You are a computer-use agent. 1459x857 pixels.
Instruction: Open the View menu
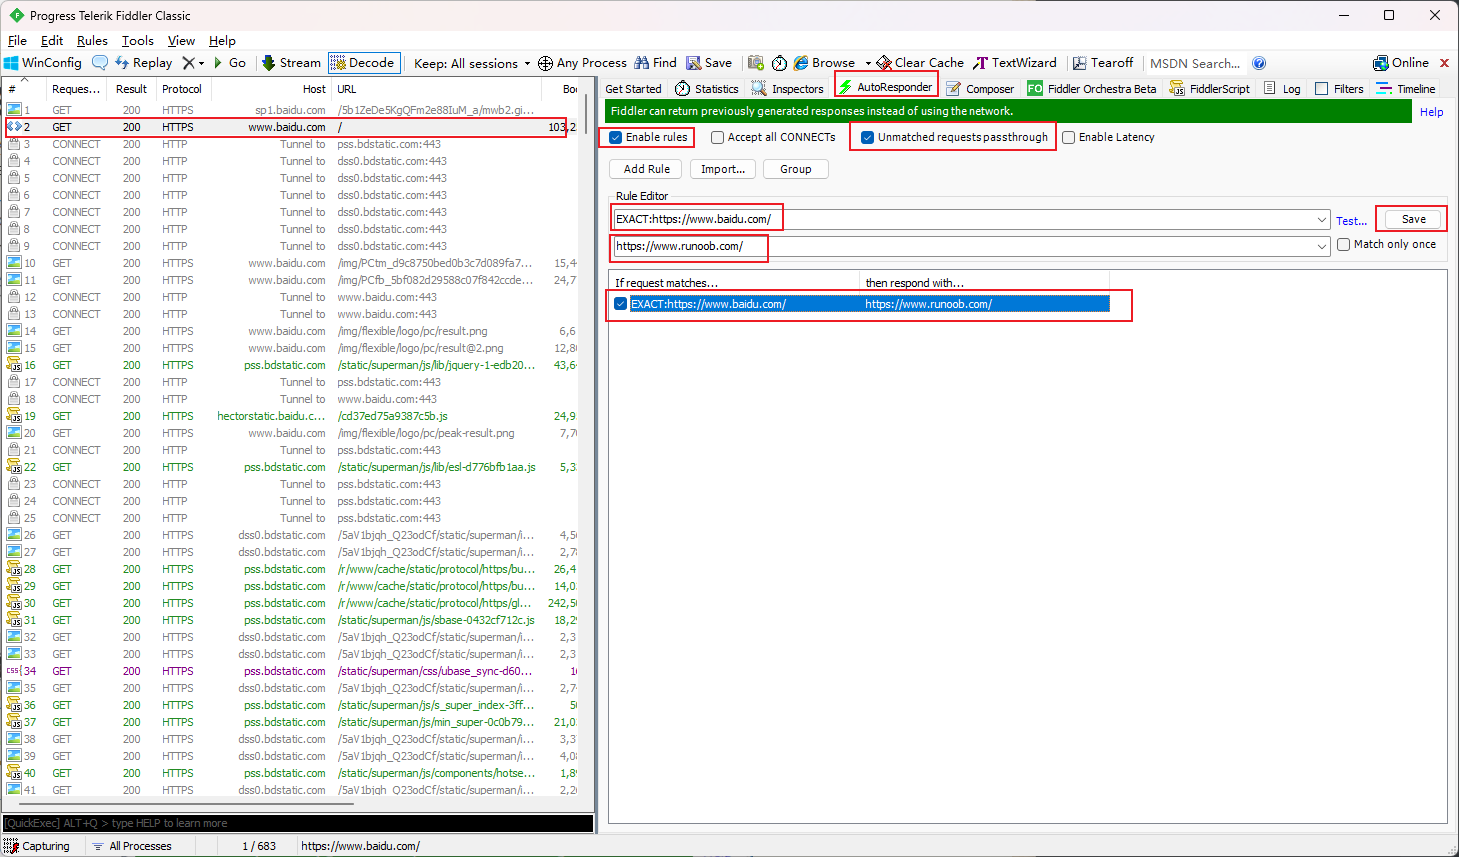(x=181, y=41)
